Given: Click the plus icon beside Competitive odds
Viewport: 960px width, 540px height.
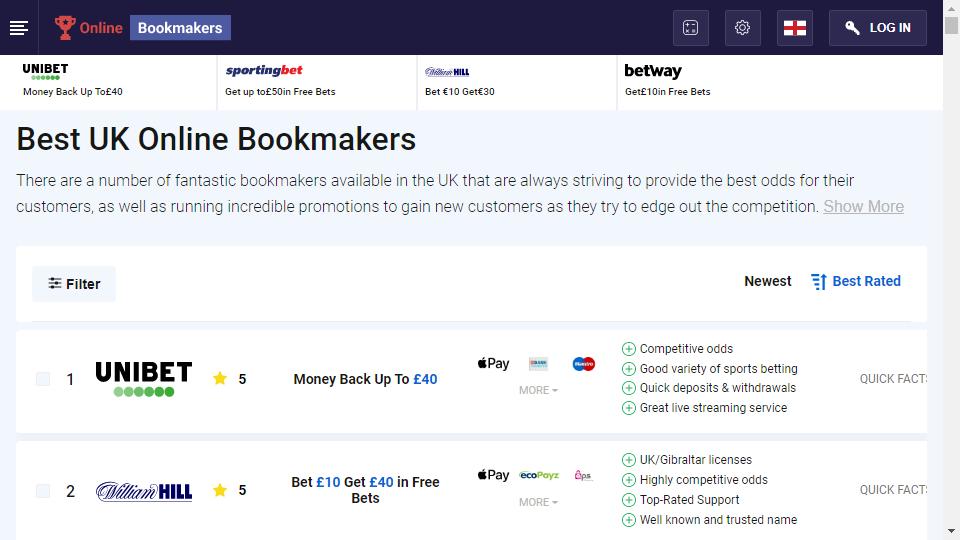Looking at the screenshot, I should [x=629, y=349].
